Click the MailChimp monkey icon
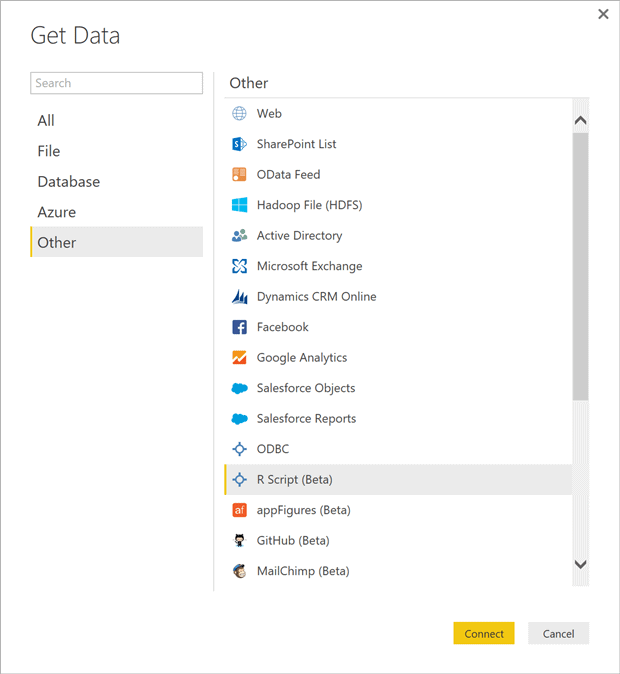This screenshot has height=674, width=620. 239,571
